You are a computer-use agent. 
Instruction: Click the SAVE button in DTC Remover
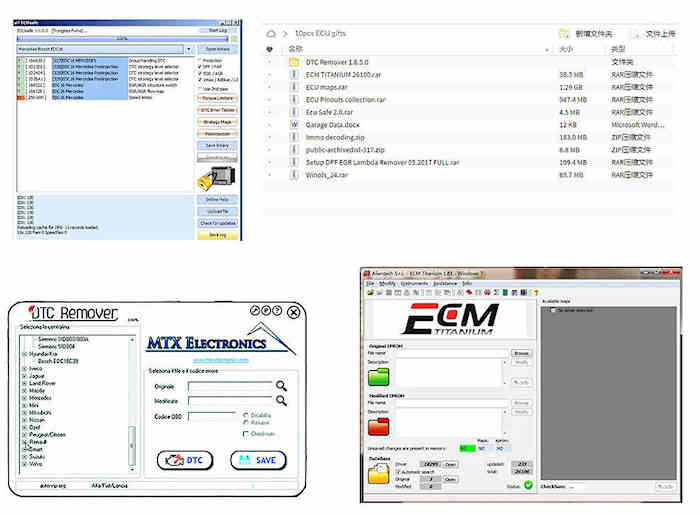pyautogui.click(x=258, y=460)
